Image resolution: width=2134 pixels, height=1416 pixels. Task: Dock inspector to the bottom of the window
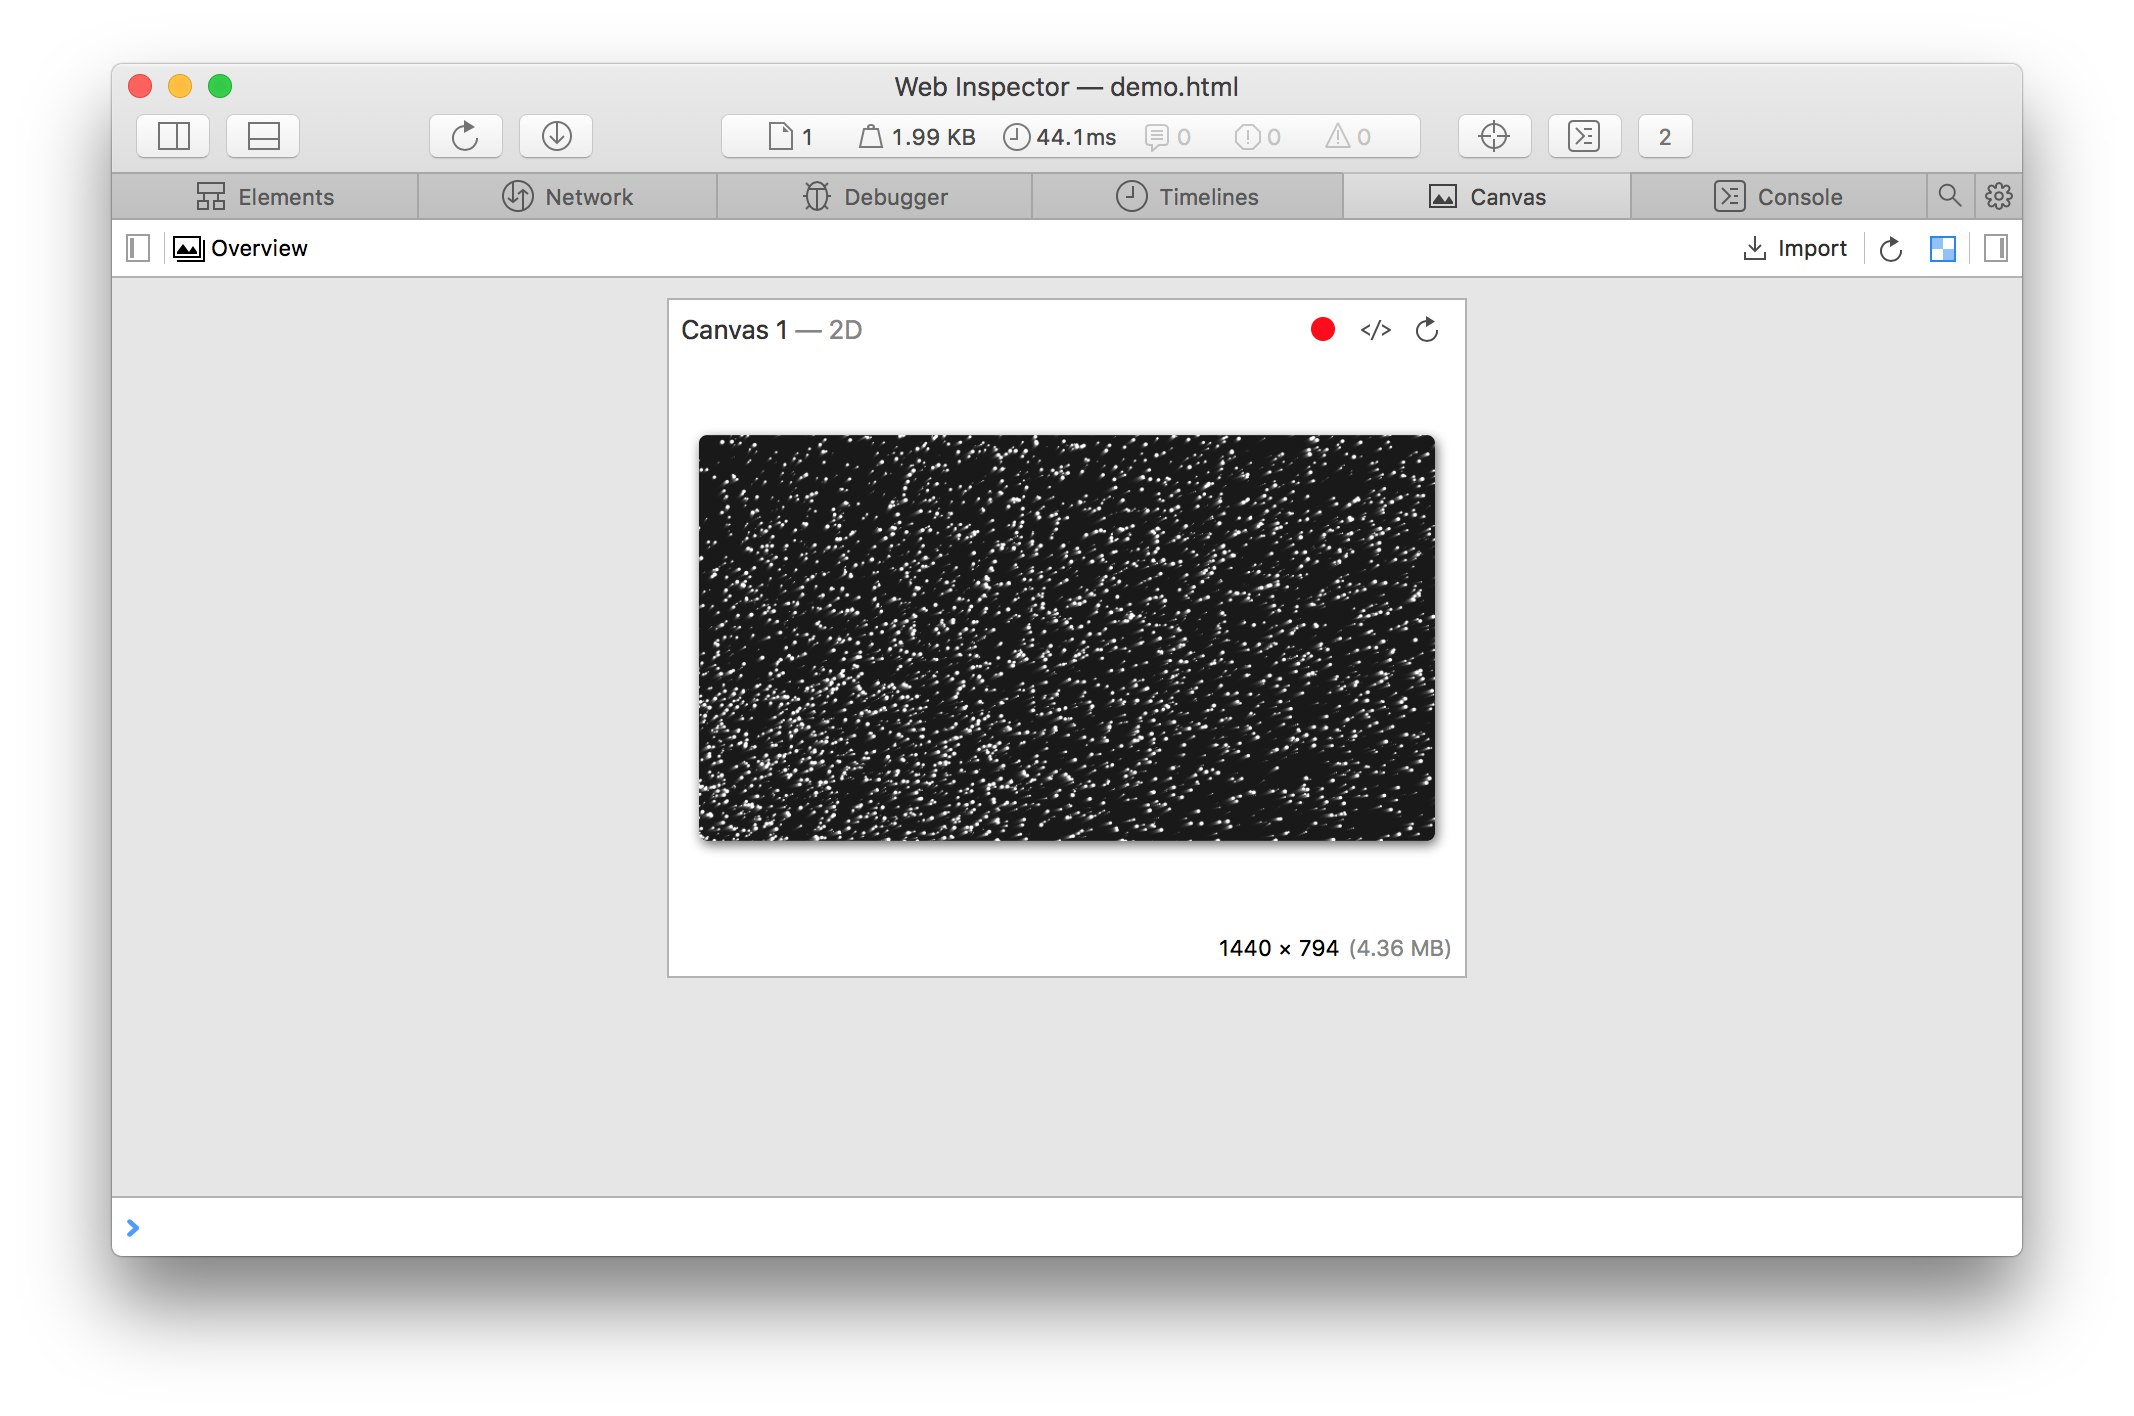pyautogui.click(x=263, y=136)
